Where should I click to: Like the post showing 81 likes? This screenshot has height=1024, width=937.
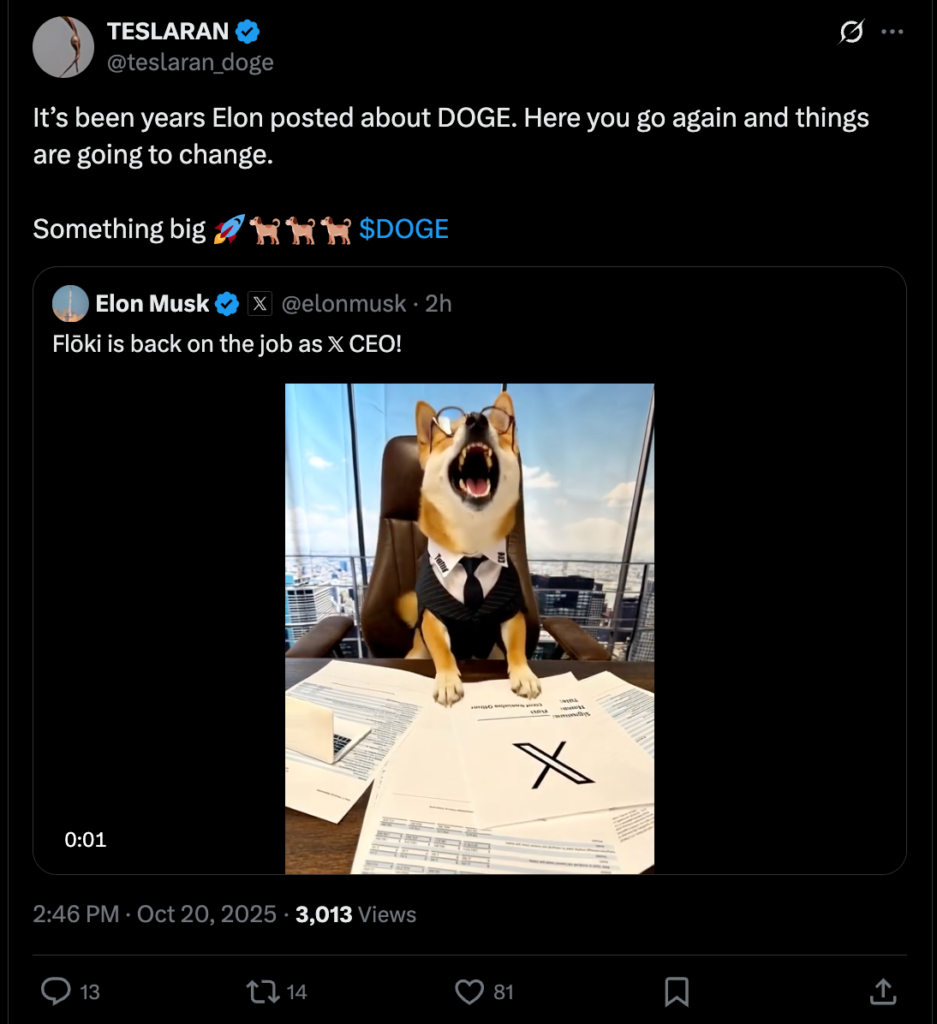point(468,991)
